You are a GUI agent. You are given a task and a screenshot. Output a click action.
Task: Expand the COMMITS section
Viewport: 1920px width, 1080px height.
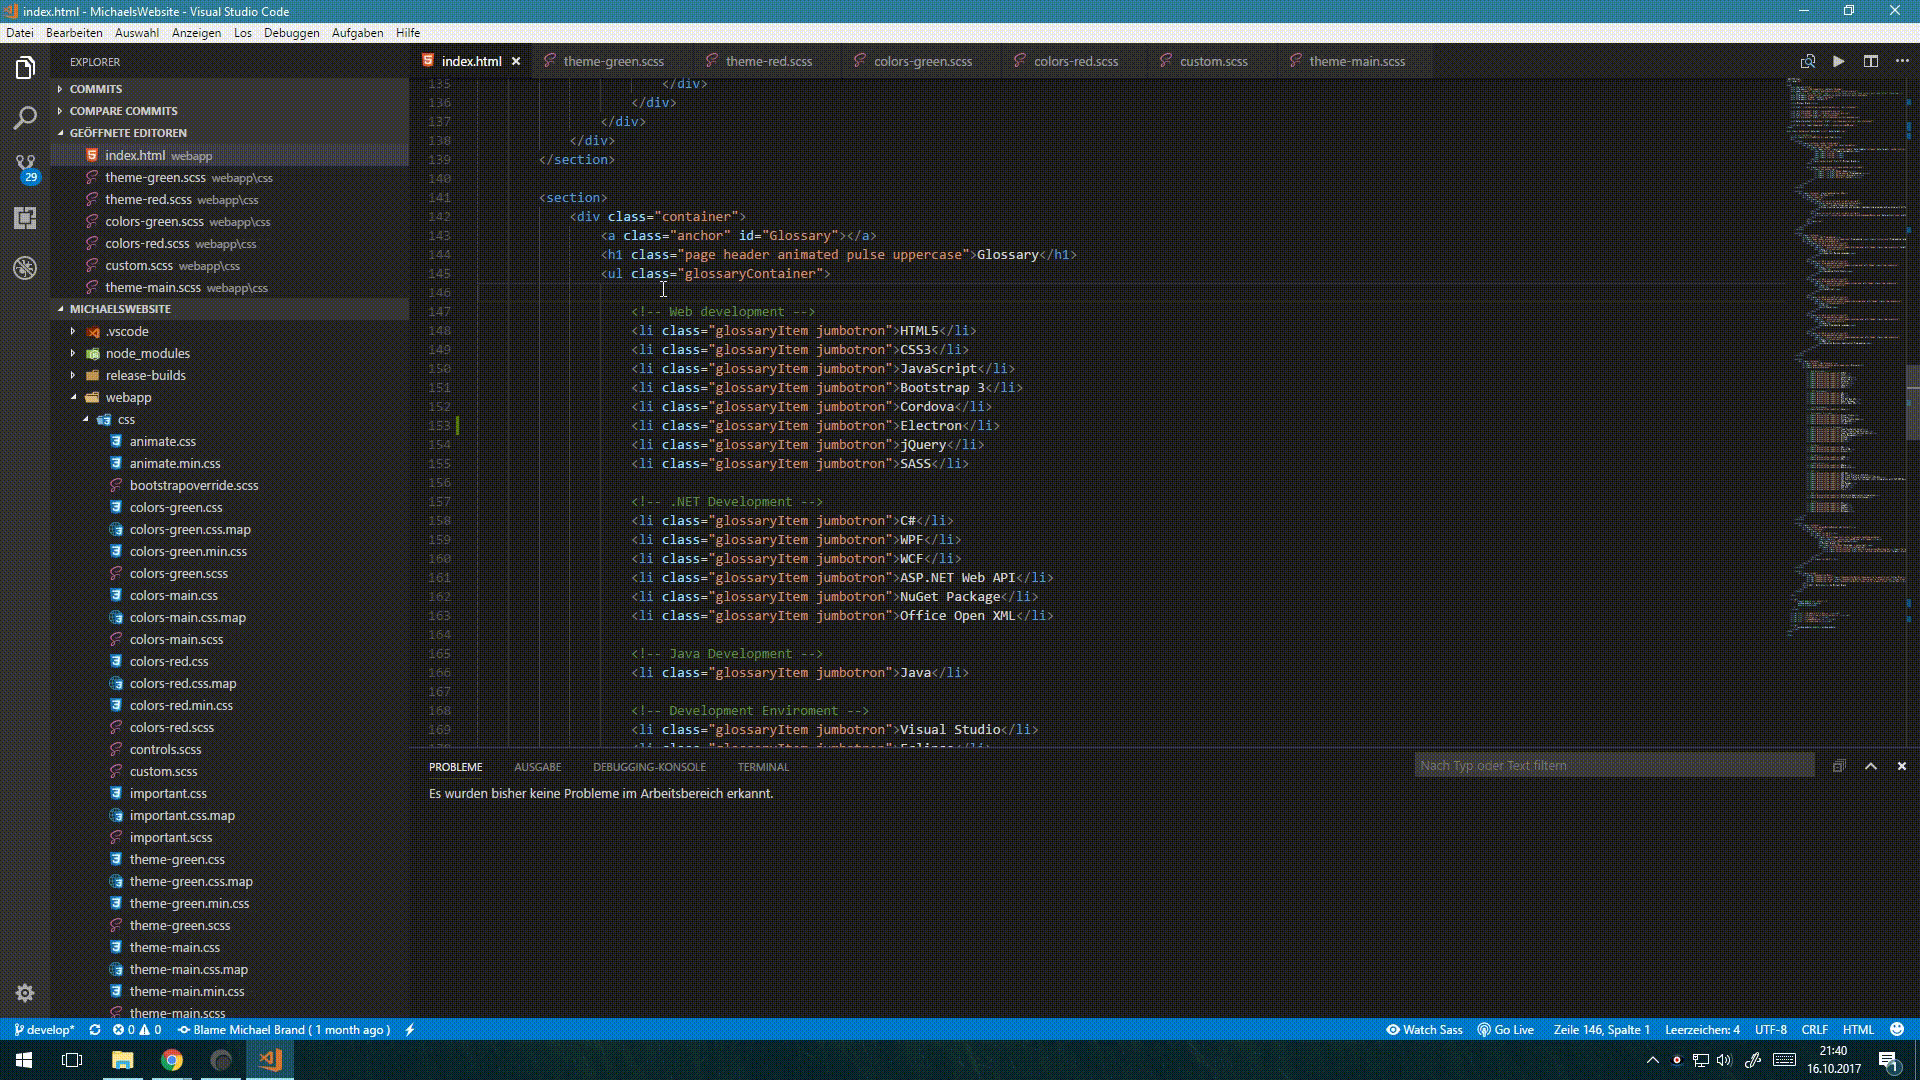(95, 89)
